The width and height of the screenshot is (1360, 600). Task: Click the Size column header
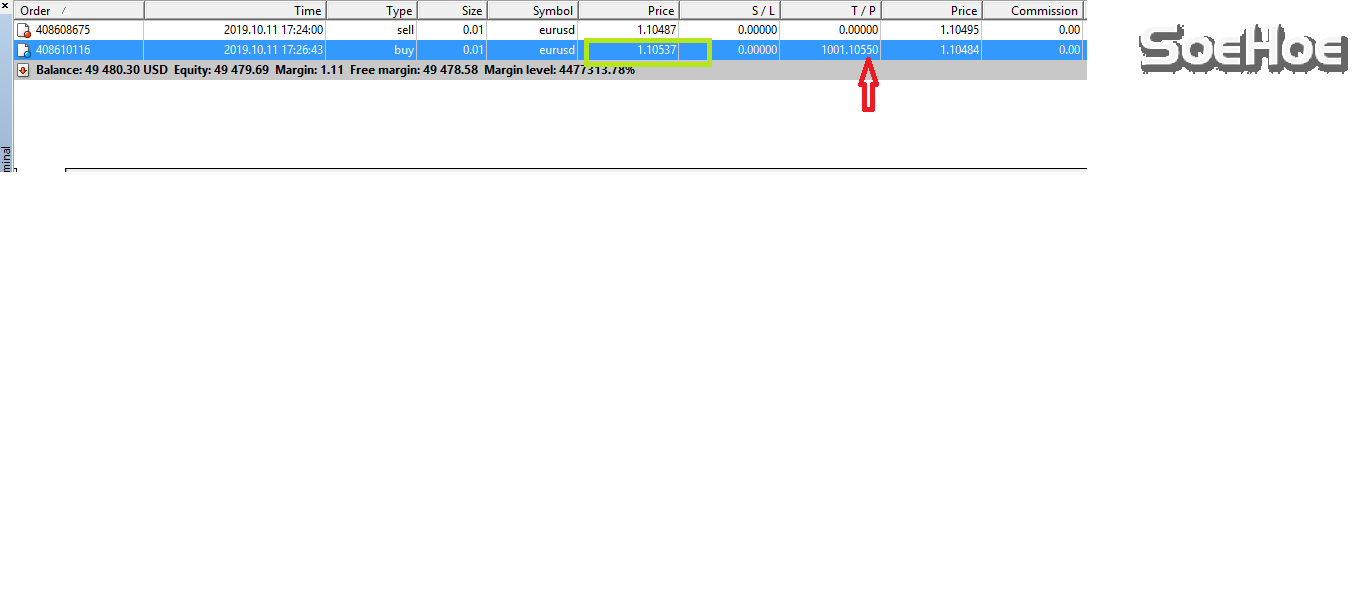pos(471,11)
